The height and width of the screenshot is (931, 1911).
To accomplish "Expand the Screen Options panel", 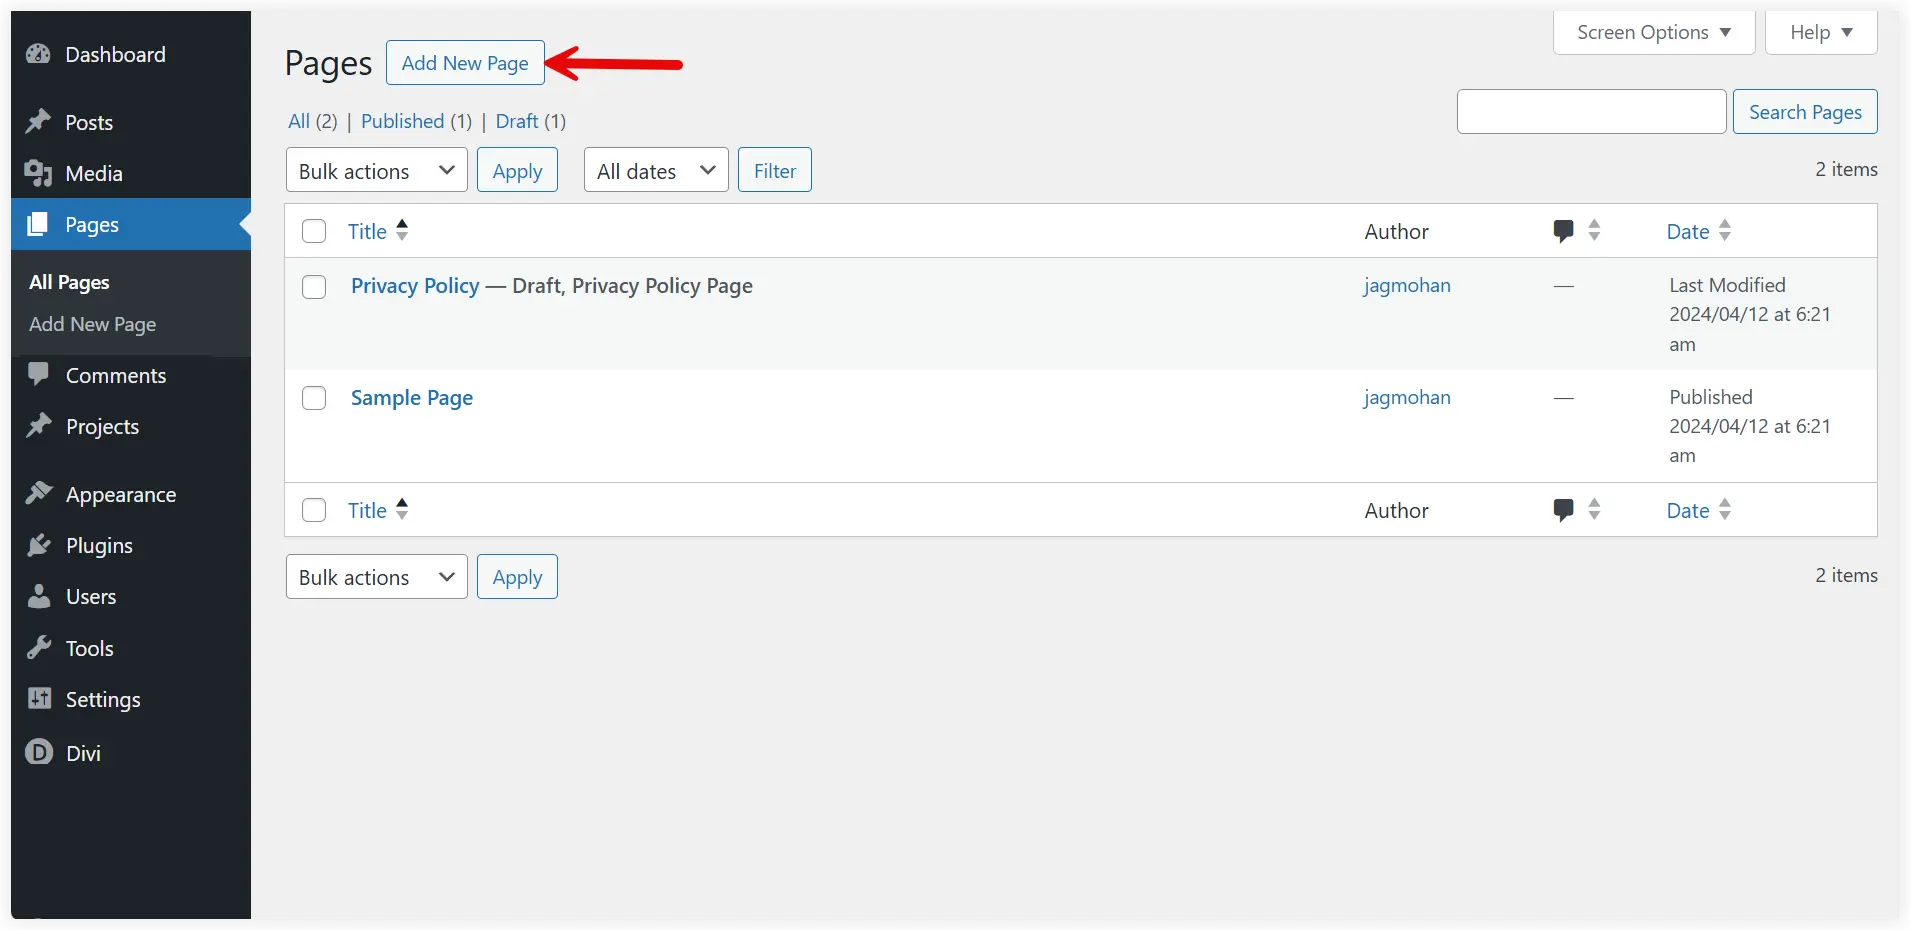I will point(1654,32).
